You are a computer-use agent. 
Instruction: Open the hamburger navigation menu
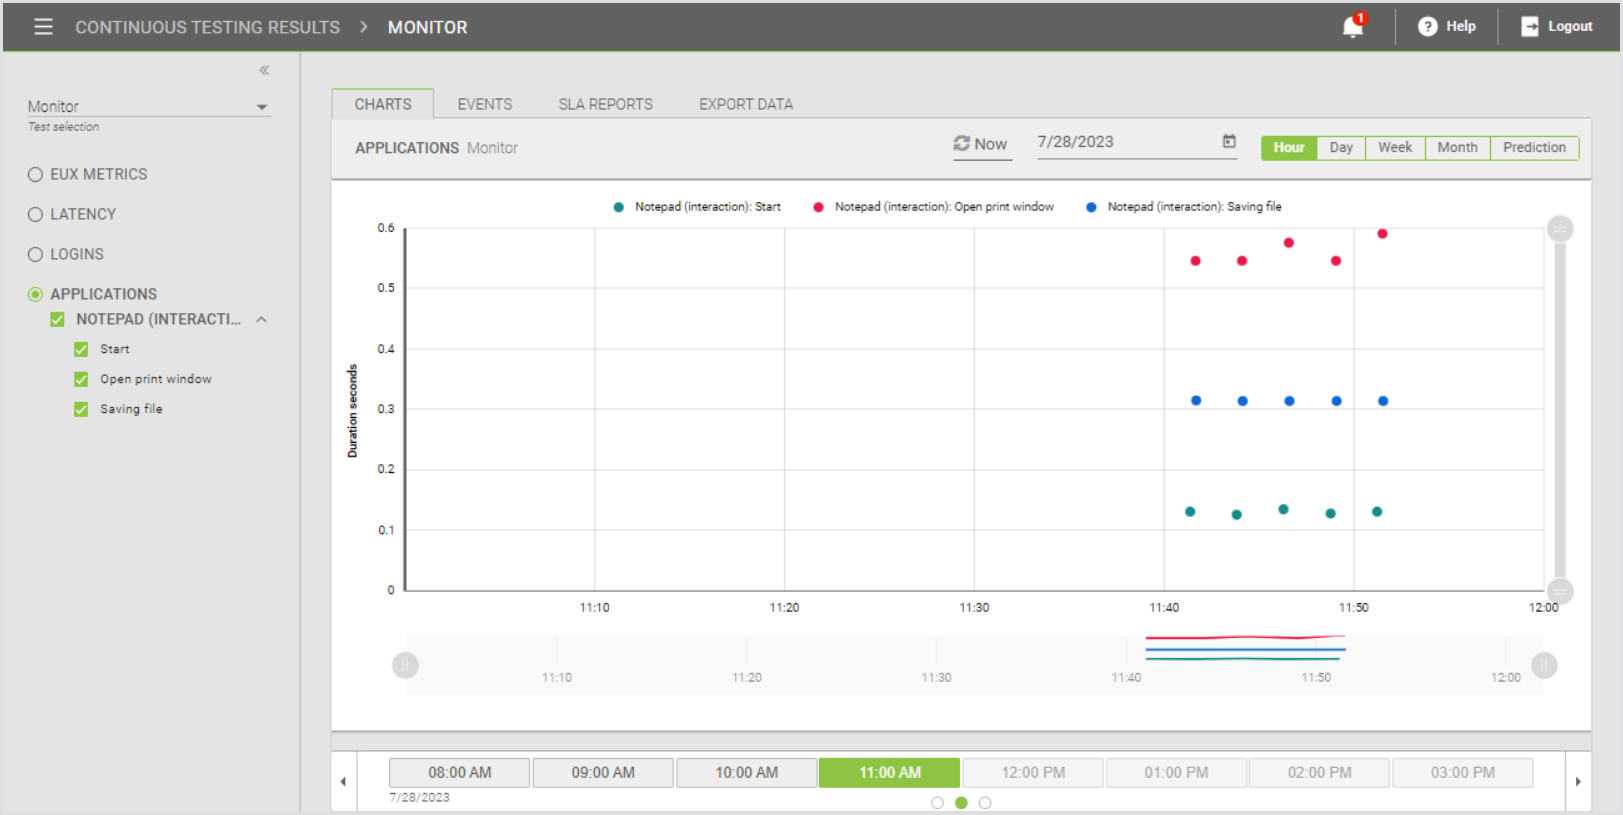pyautogui.click(x=43, y=27)
